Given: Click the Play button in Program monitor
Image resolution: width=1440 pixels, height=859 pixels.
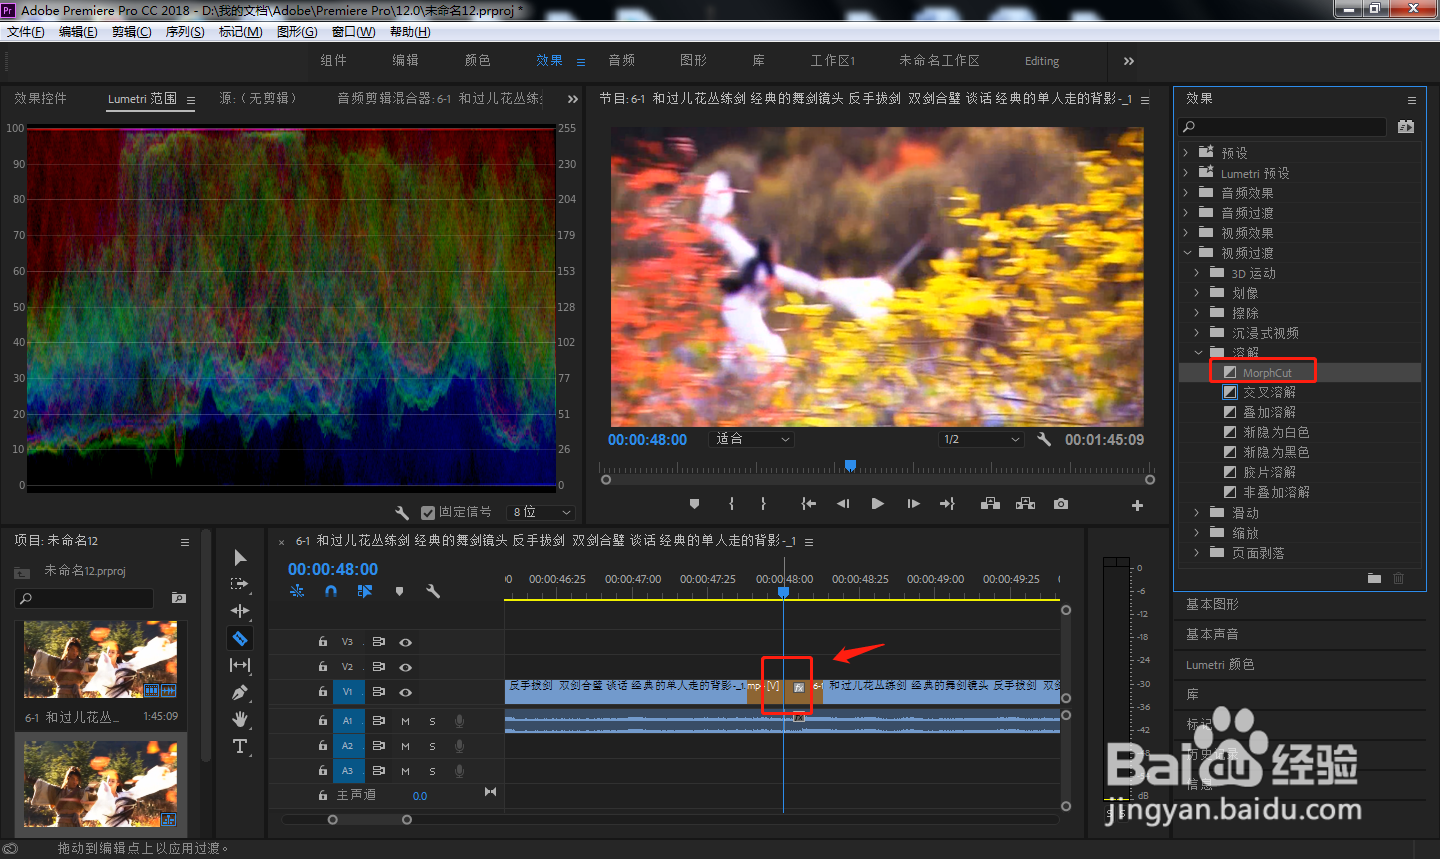Looking at the screenshot, I should (x=877, y=504).
